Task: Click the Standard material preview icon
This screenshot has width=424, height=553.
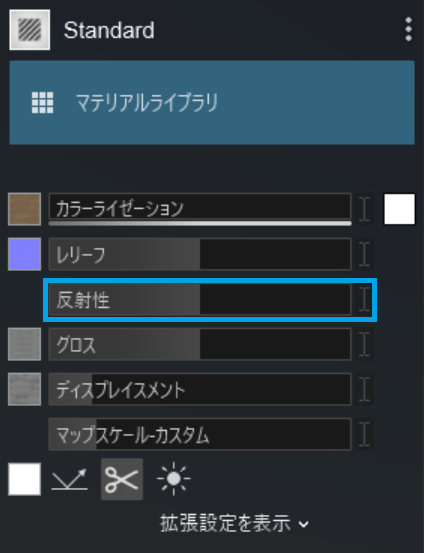Action: (30, 30)
